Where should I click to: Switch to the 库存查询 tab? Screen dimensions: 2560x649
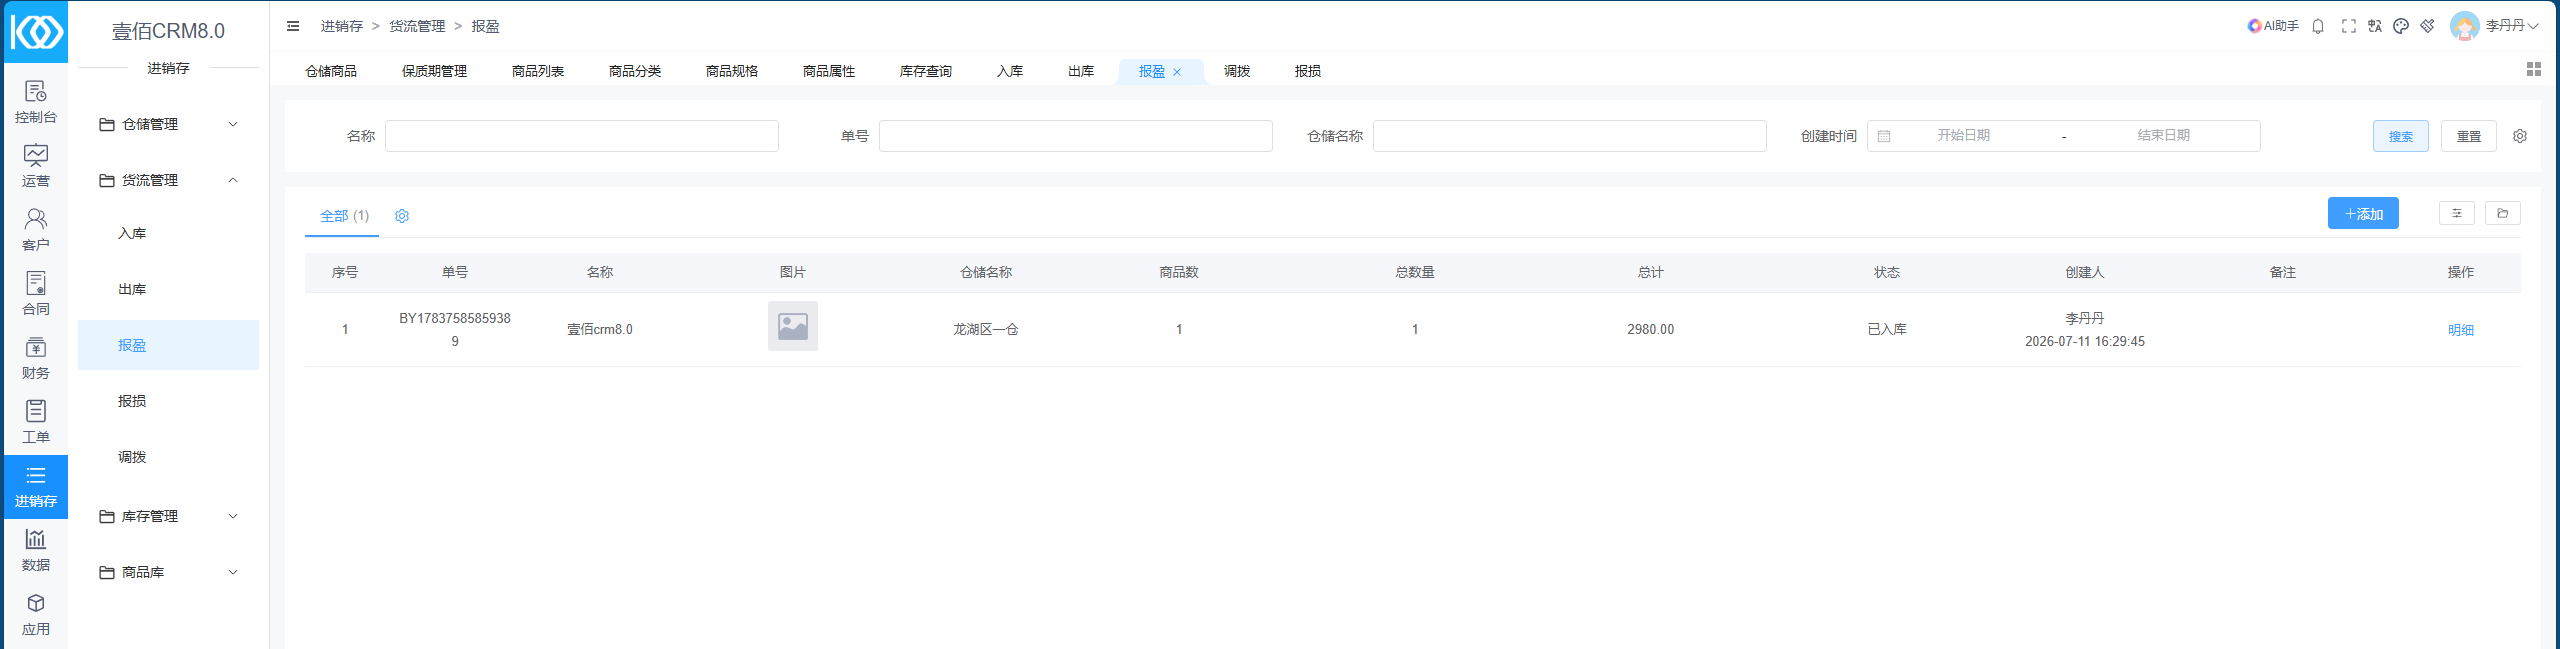tap(926, 71)
